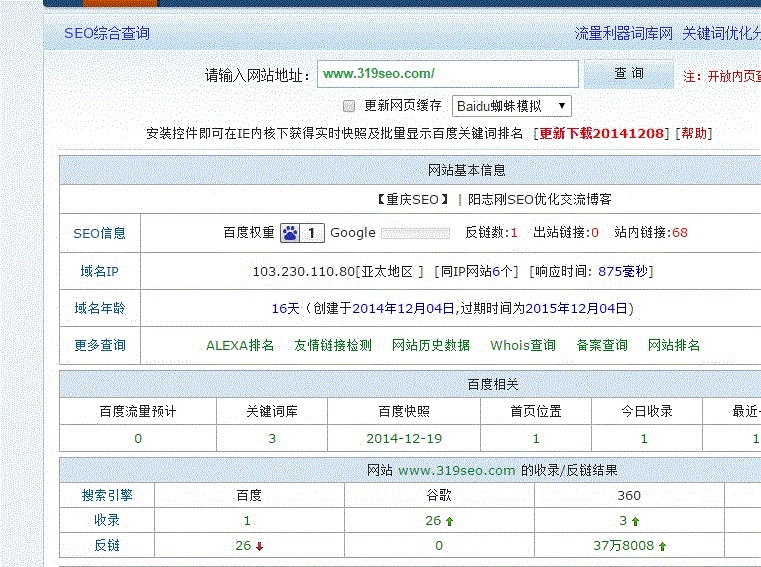The image size is (761, 567).
Task: Click the 谷歌 column header
Action: tap(439, 496)
